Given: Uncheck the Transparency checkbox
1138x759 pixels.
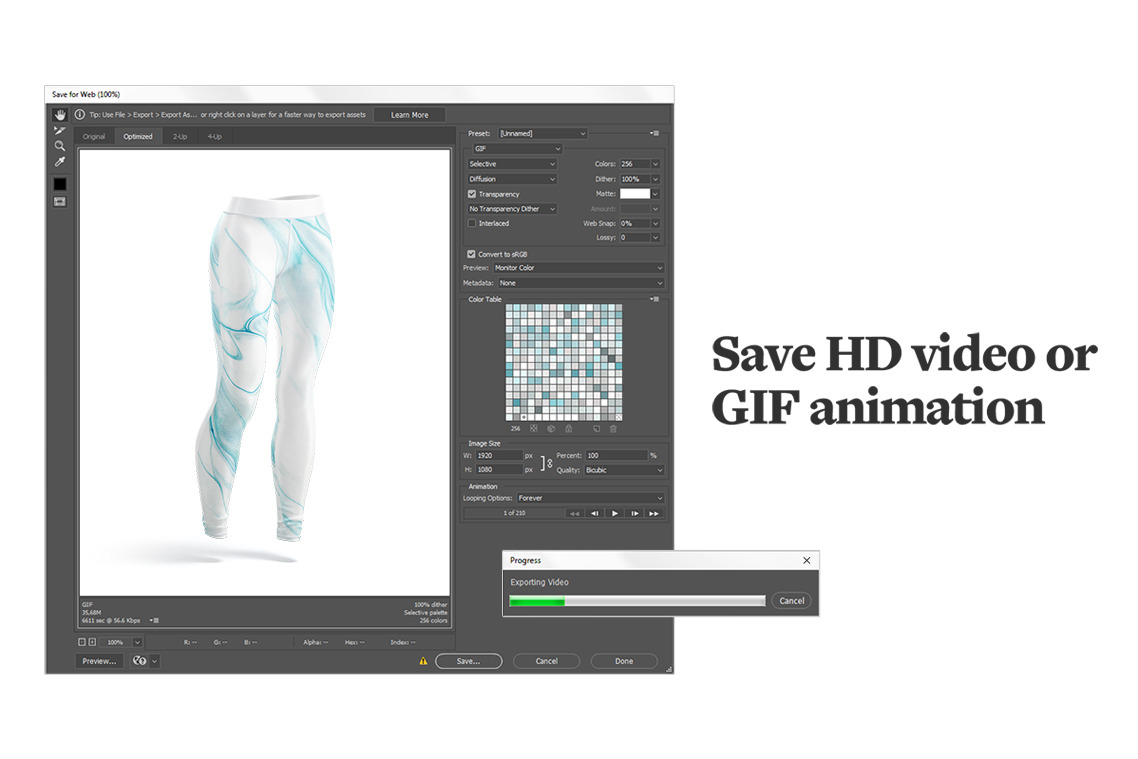Looking at the screenshot, I should point(472,194).
